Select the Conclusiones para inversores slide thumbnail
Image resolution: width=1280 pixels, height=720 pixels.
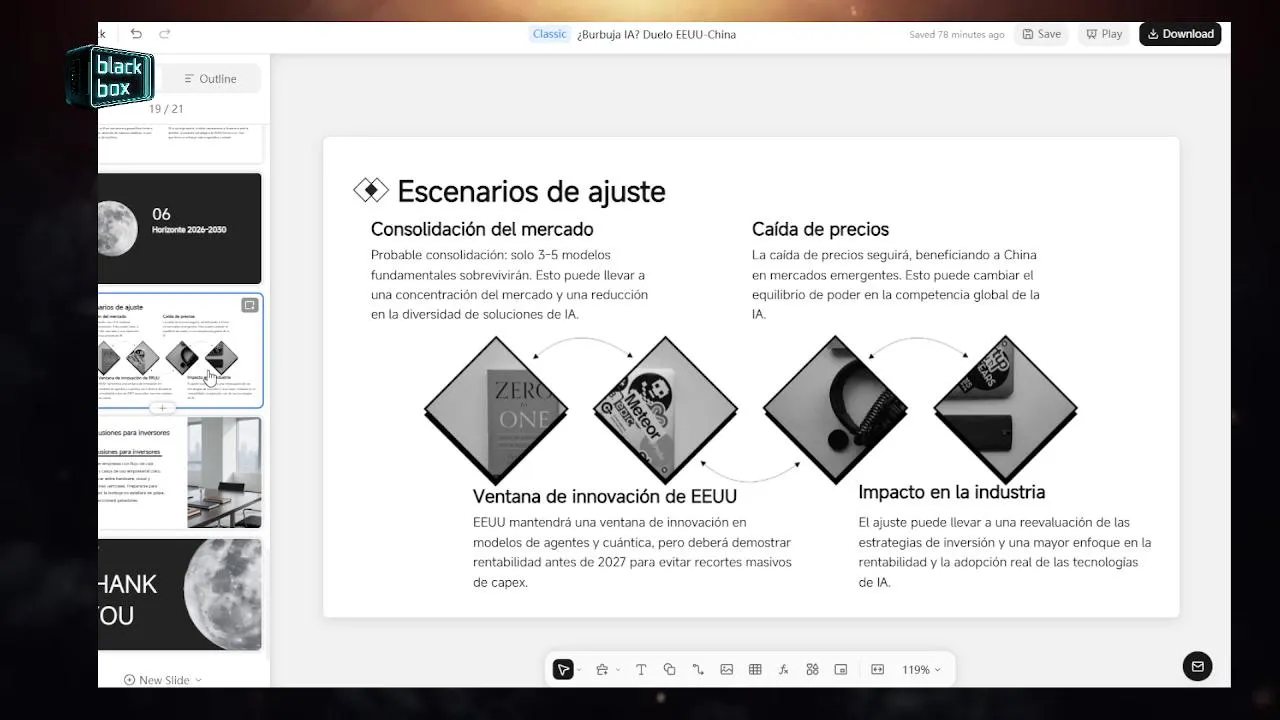pyautogui.click(x=180, y=473)
